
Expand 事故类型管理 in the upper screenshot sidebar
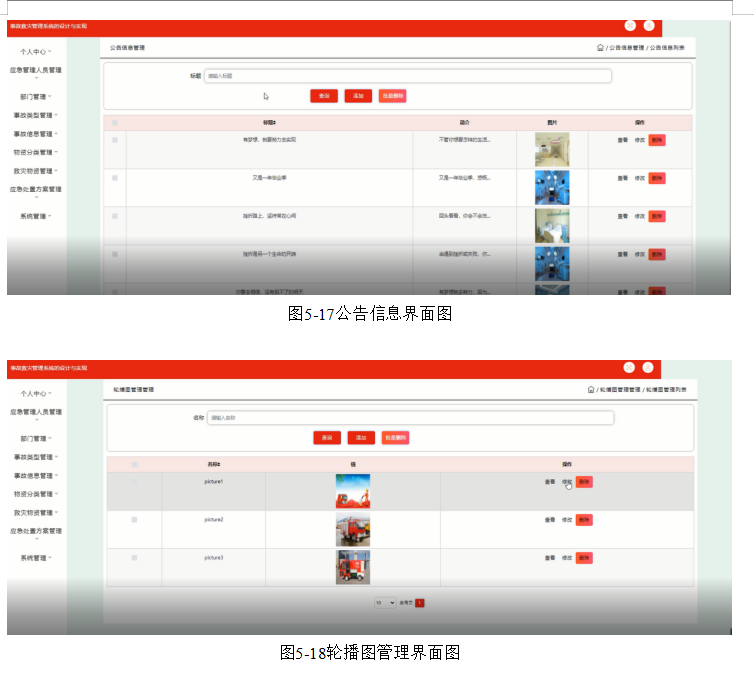click(x=36, y=115)
